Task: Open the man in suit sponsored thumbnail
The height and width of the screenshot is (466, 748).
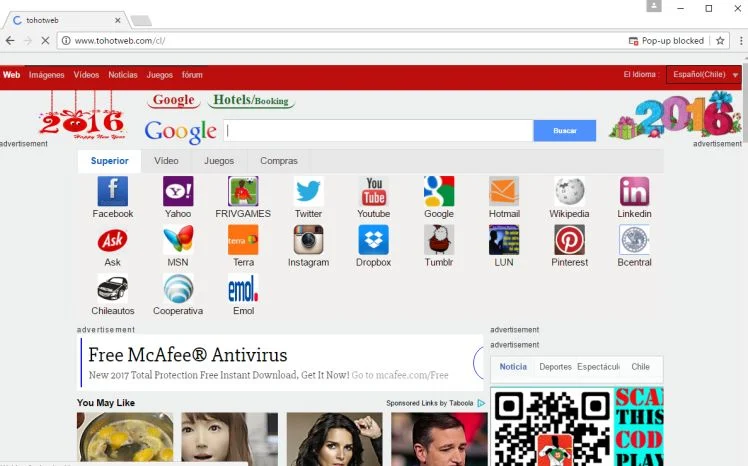Action: click(x=439, y=439)
